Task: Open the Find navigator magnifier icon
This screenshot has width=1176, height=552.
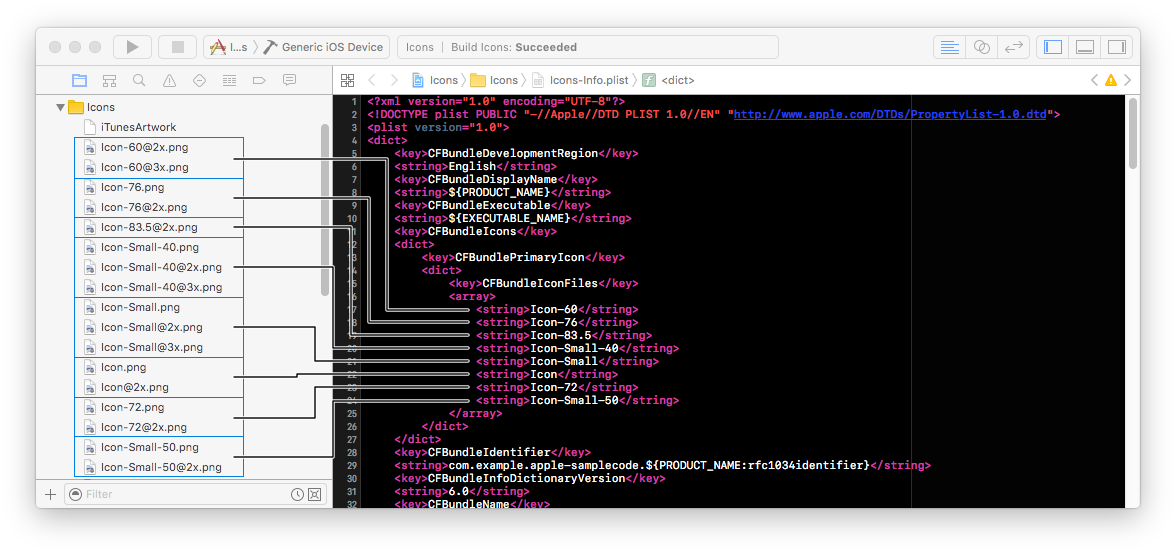Action: pos(139,80)
